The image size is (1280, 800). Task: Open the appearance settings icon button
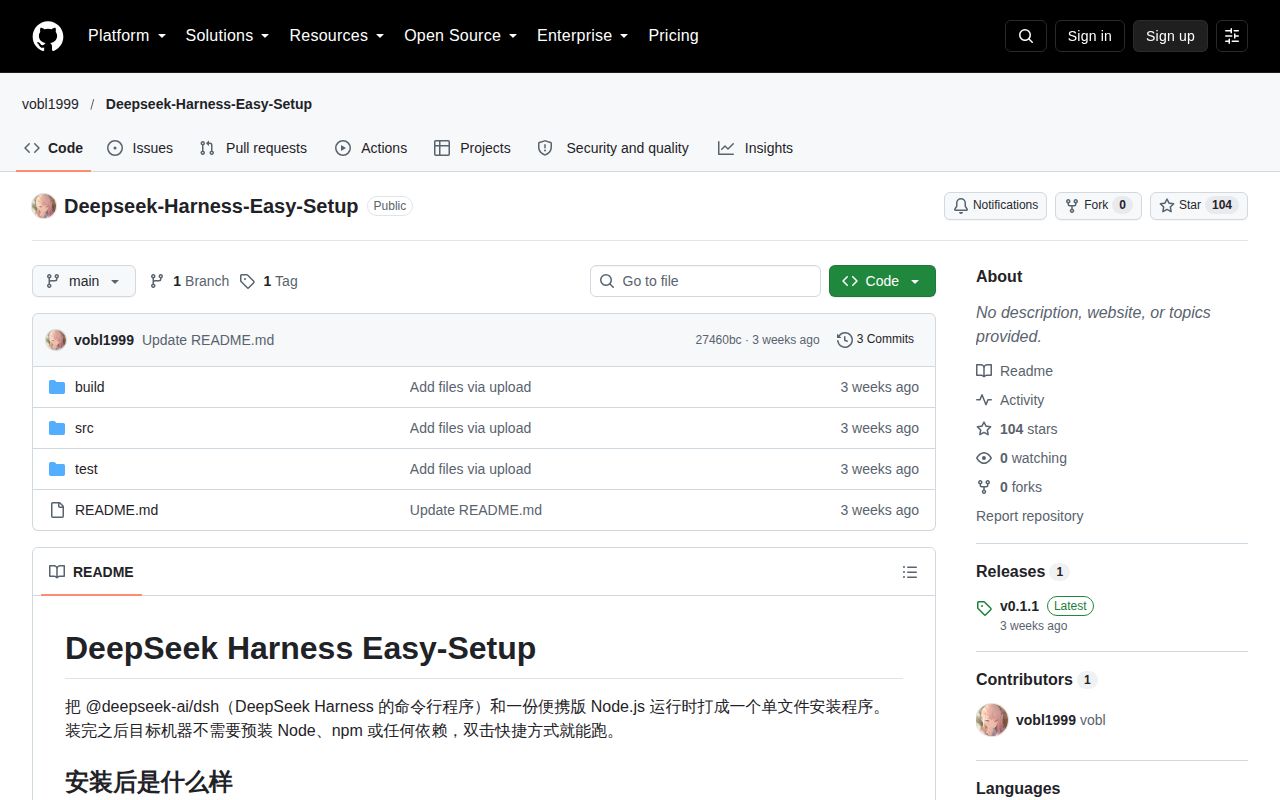pos(1232,36)
